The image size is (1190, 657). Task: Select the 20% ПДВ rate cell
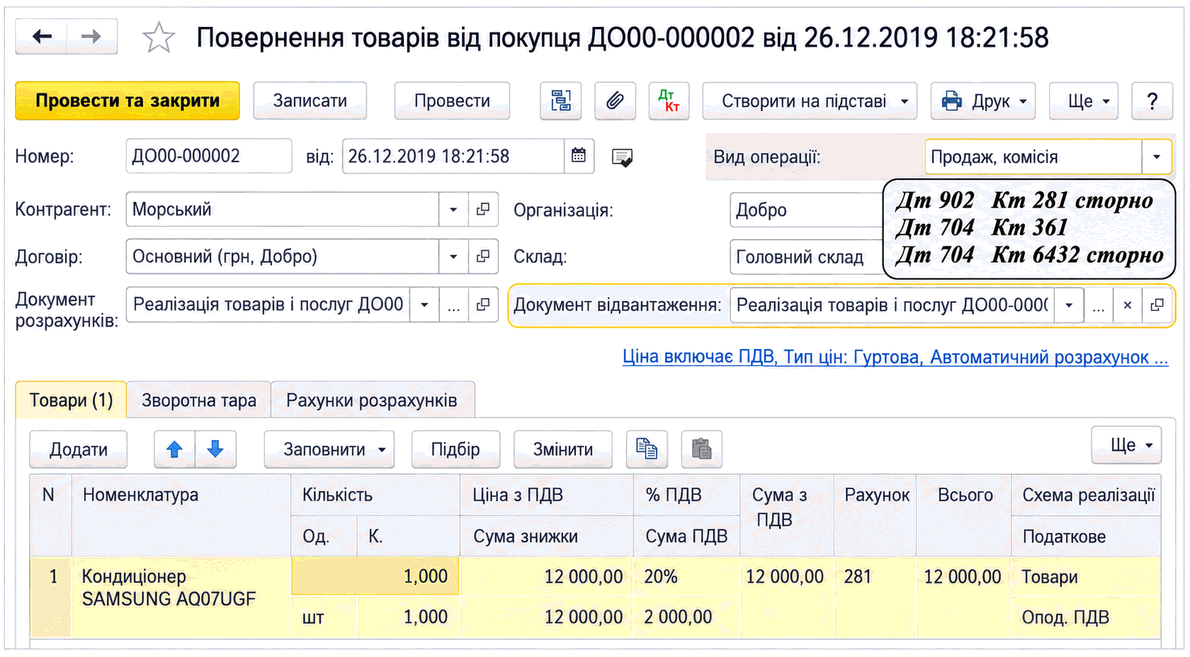coord(686,577)
